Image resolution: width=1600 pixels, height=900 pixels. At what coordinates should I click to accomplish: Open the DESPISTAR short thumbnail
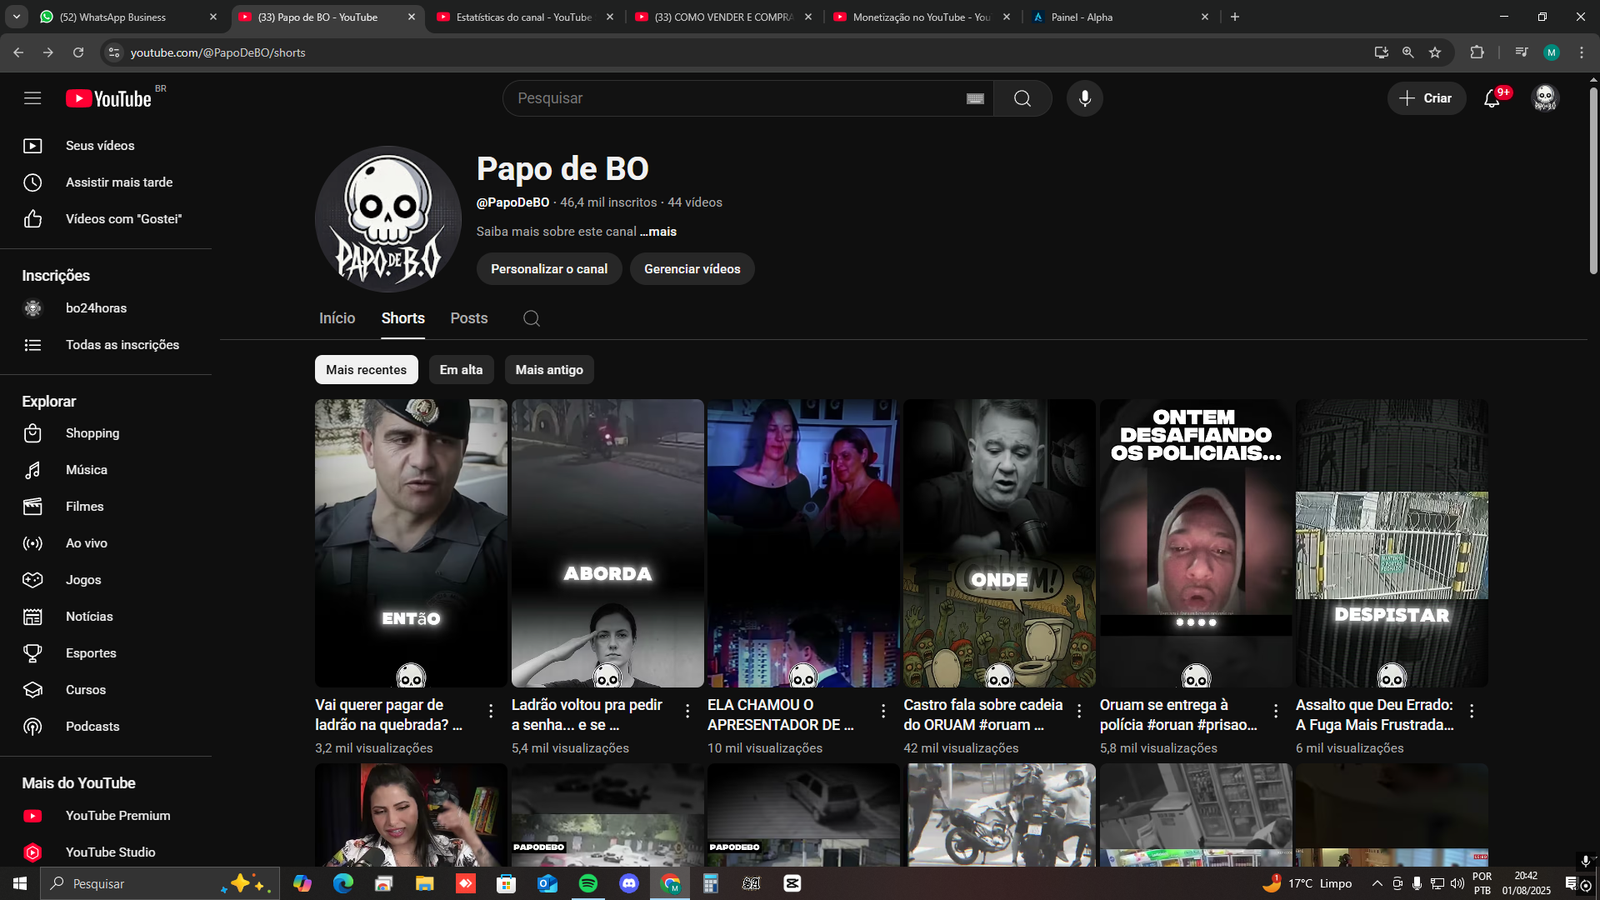(x=1392, y=543)
